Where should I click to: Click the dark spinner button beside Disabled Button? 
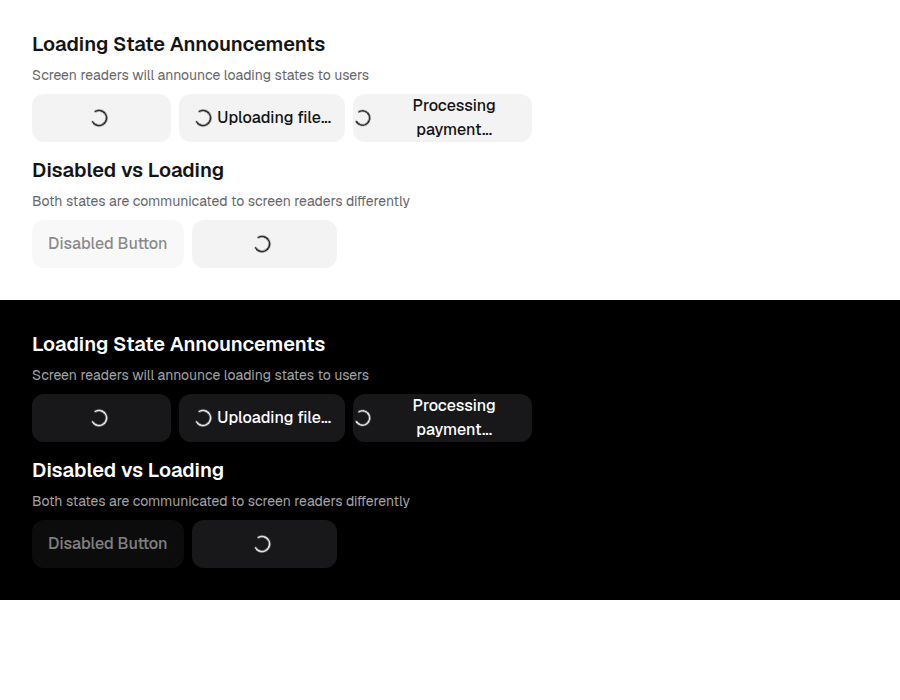click(x=265, y=544)
